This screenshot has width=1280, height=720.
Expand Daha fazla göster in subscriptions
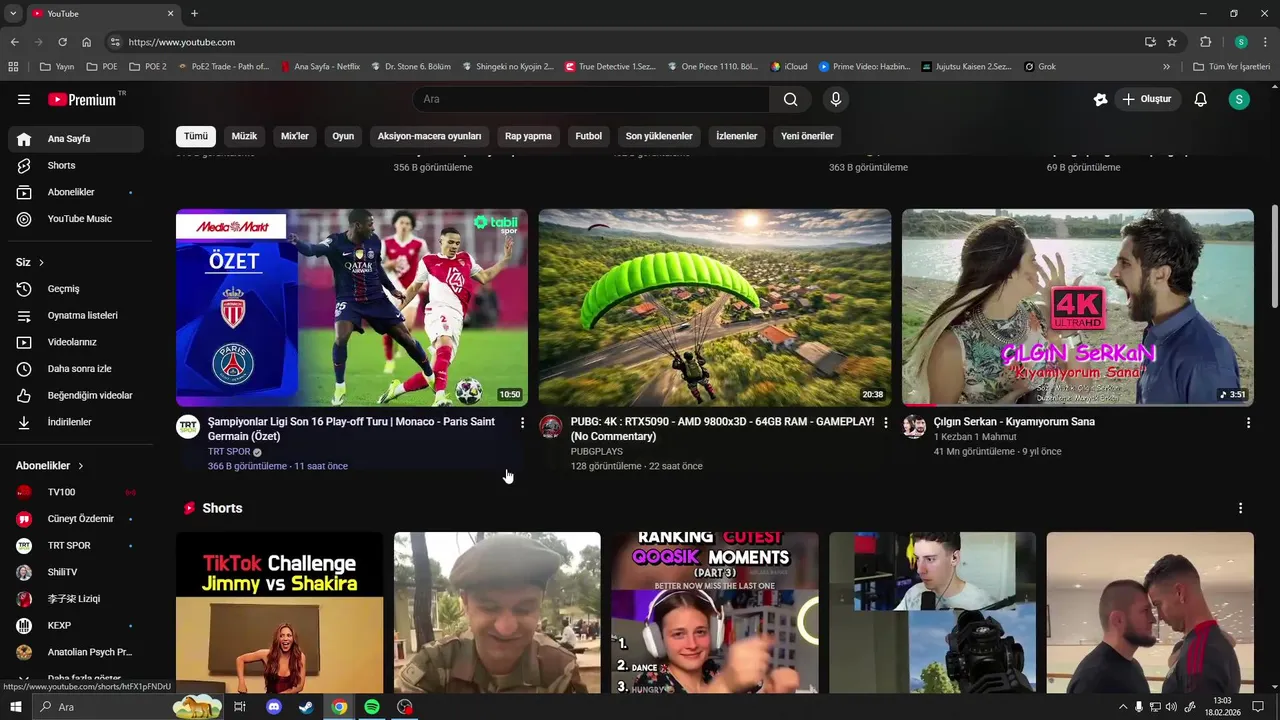click(x=76, y=679)
